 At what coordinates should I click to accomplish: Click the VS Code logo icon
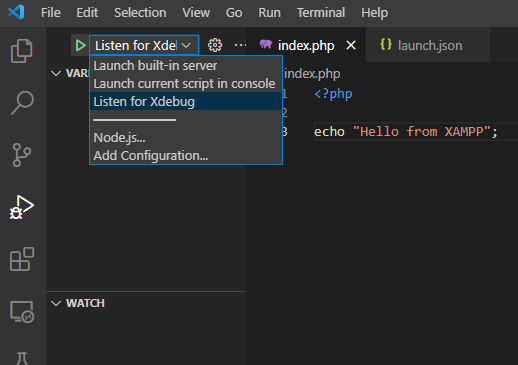click(x=16, y=13)
